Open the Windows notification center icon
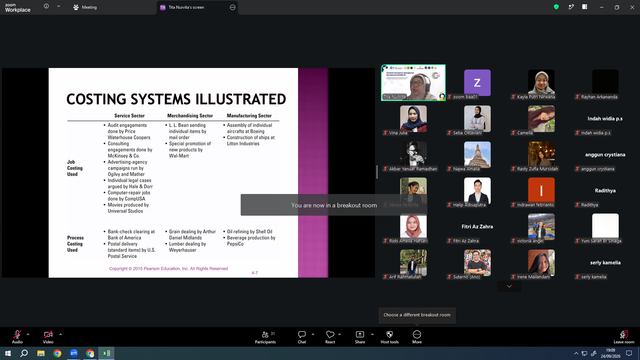Screen dimensions: 640x360 click(x=629, y=353)
